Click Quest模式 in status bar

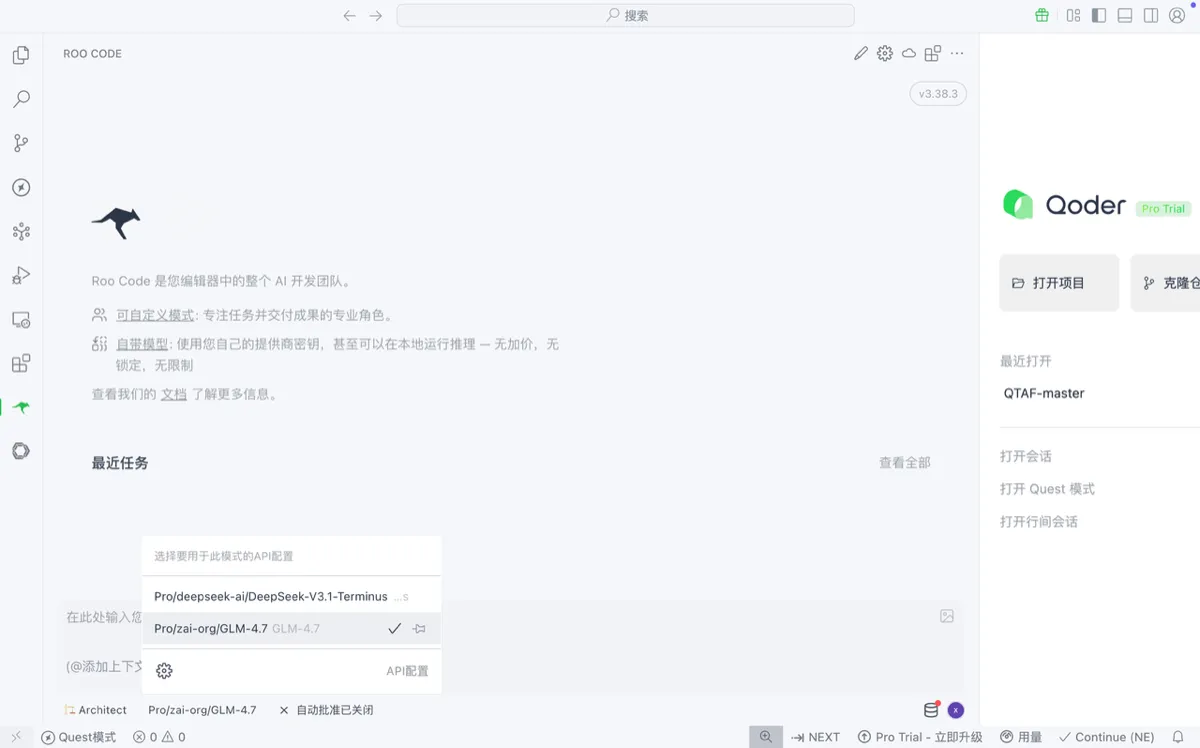pyautogui.click(x=79, y=737)
